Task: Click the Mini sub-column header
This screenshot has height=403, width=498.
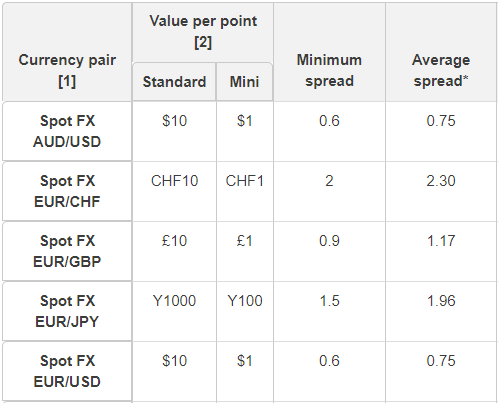Action: (x=244, y=82)
